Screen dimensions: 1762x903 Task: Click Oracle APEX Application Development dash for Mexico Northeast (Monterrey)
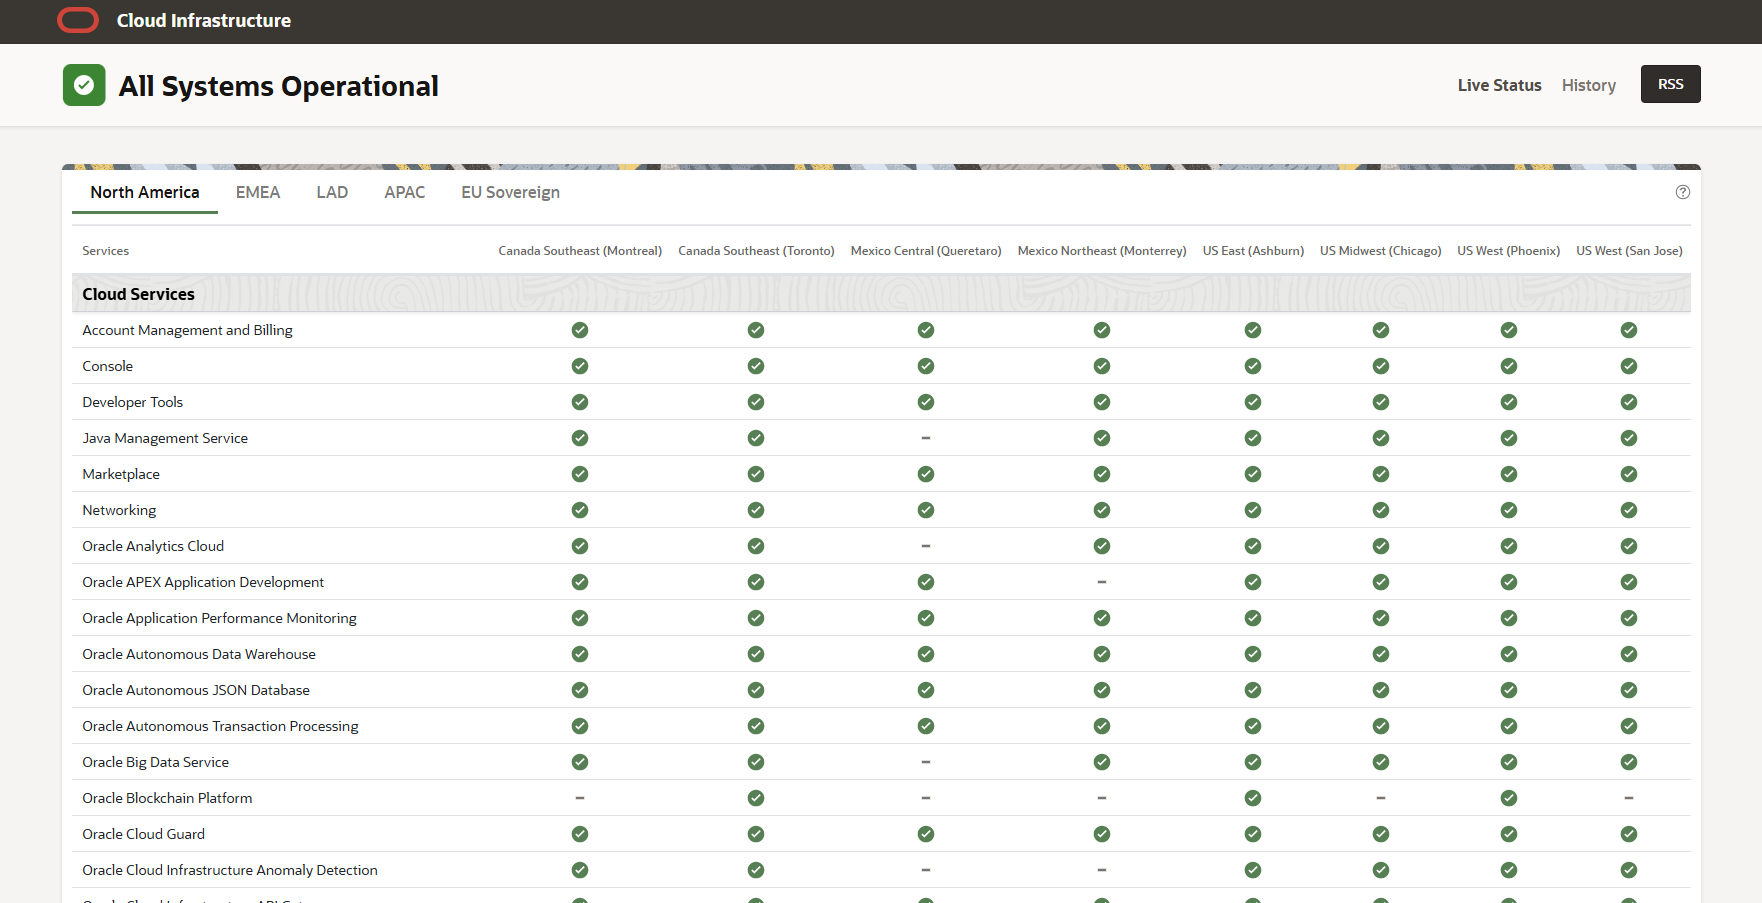tap(1102, 582)
